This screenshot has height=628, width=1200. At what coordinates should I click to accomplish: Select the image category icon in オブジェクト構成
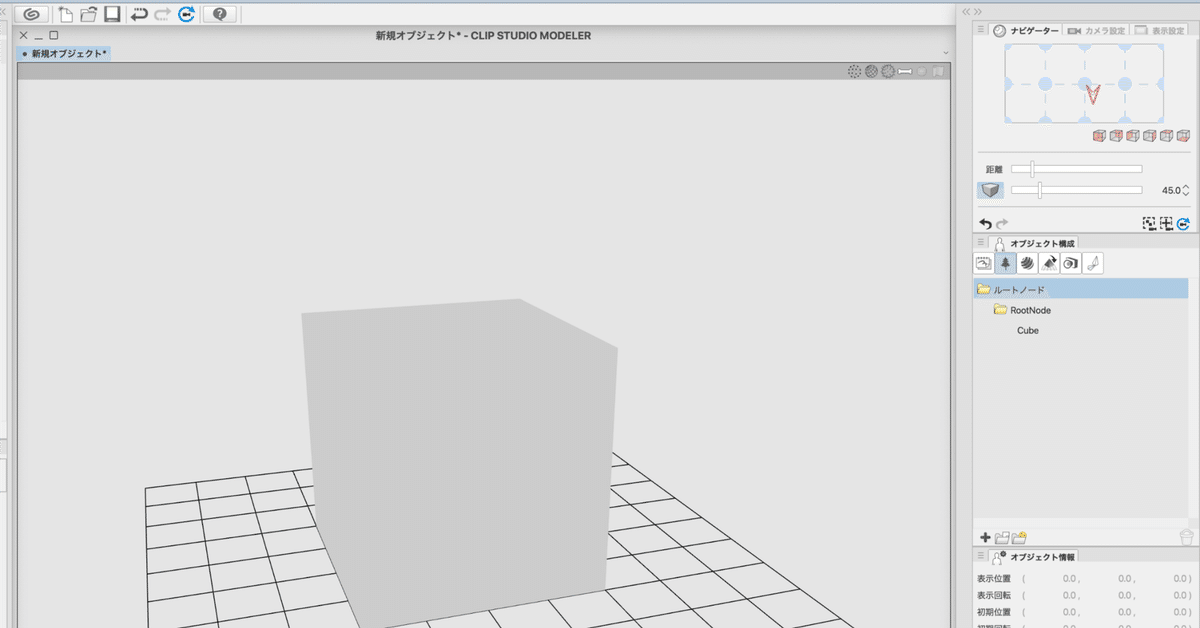pos(984,263)
